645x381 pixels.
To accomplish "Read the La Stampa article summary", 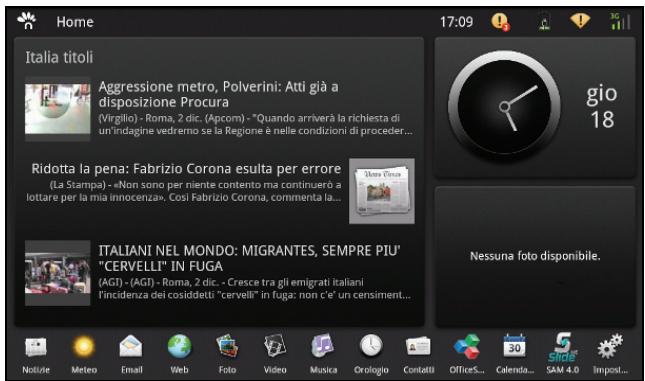I will pos(183,191).
